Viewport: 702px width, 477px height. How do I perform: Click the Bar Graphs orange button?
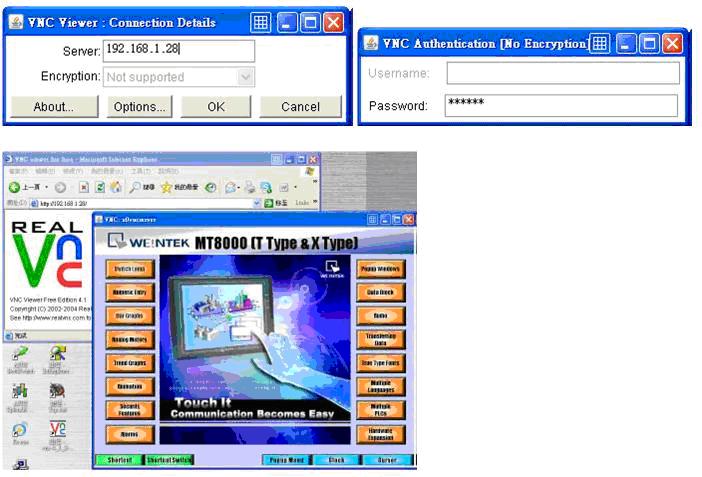(130, 316)
